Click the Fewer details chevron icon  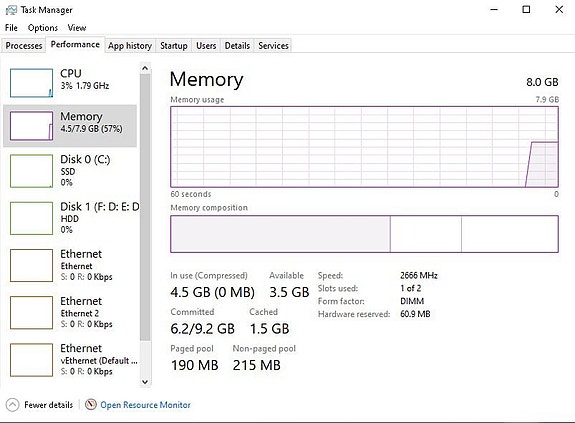coord(12,405)
